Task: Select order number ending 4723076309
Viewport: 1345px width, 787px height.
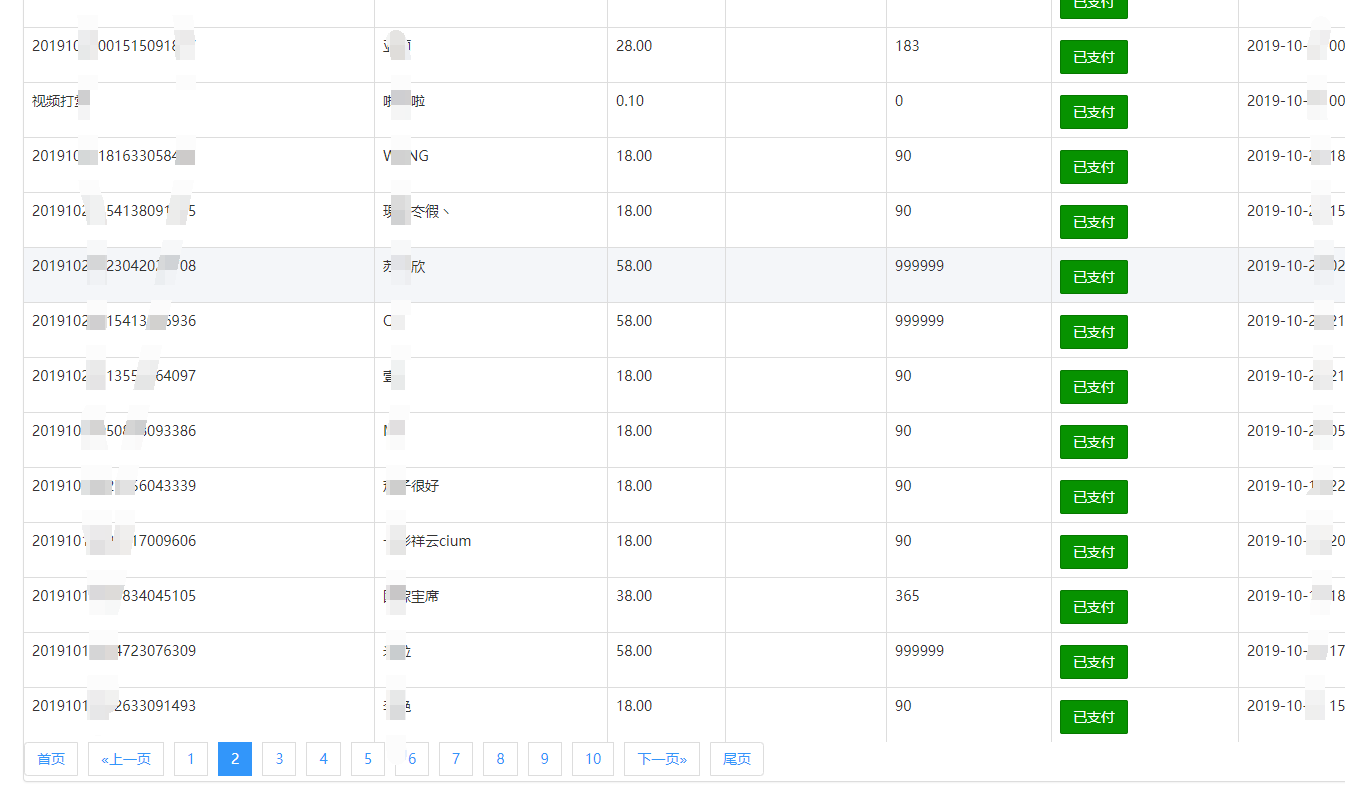Action: coord(114,651)
